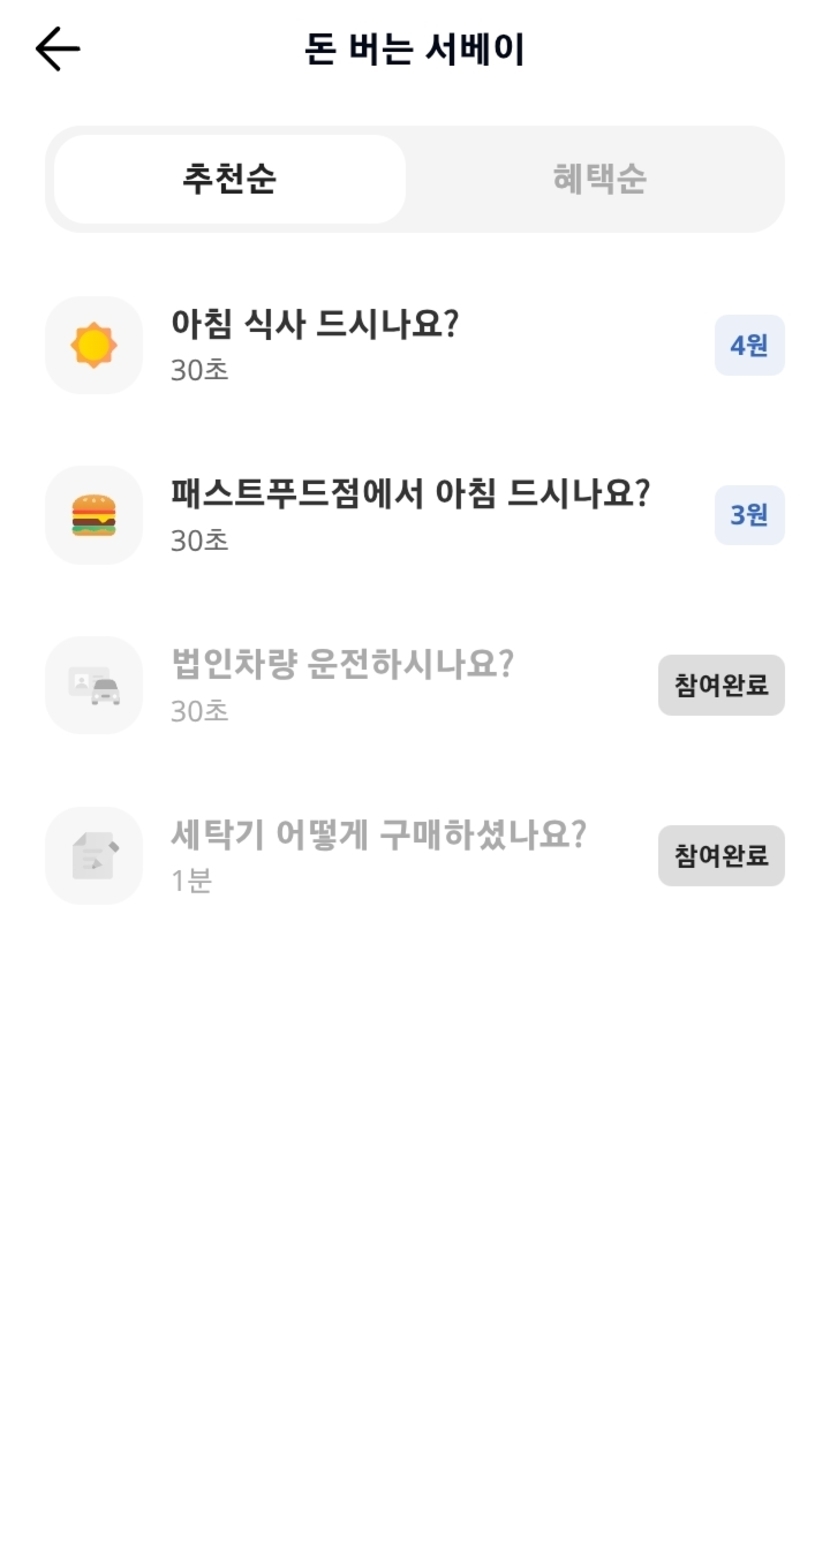This screenshot has height=1564, width=830.
Task: Open 패스트푸드점에서 아침 드시나요? survey
Action: [411, 493]
